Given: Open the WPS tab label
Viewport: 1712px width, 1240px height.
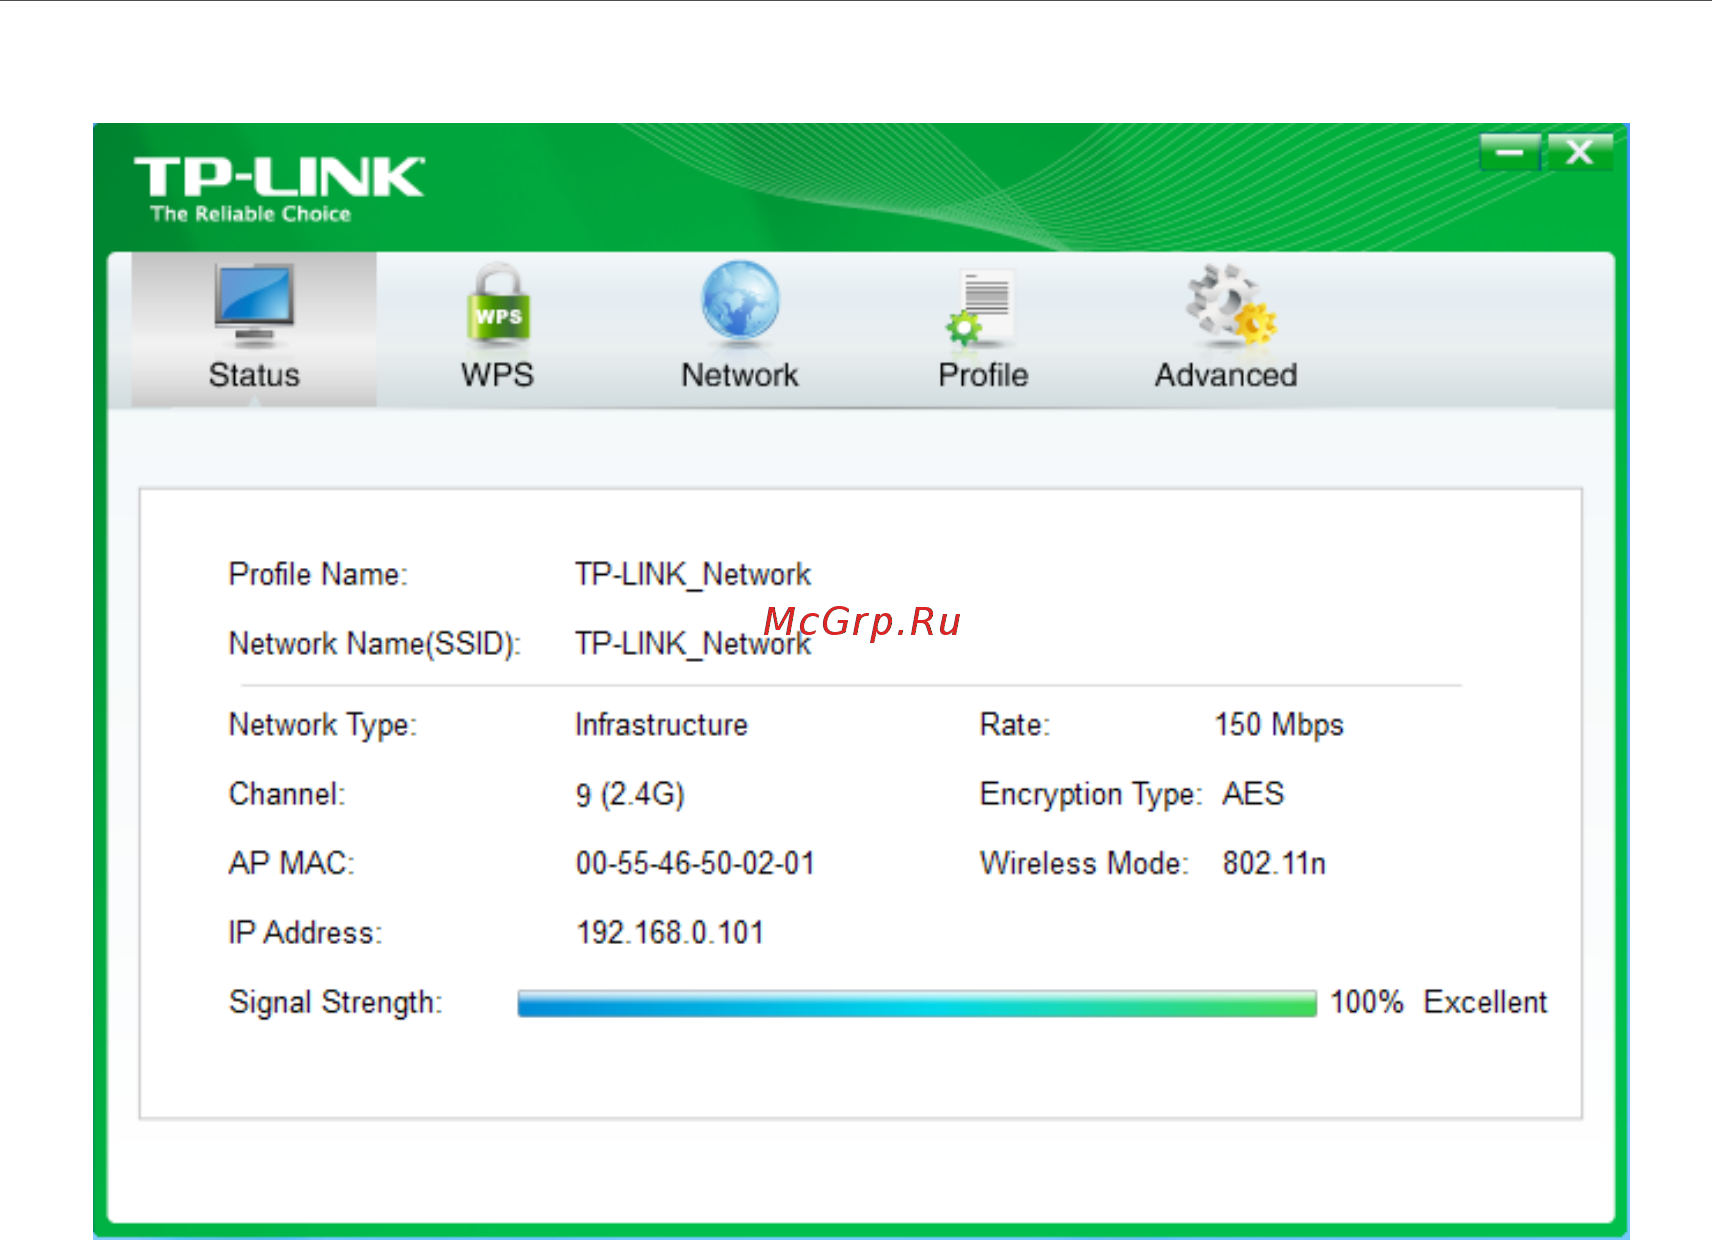Looking at the screenshot, I should 497,375.
